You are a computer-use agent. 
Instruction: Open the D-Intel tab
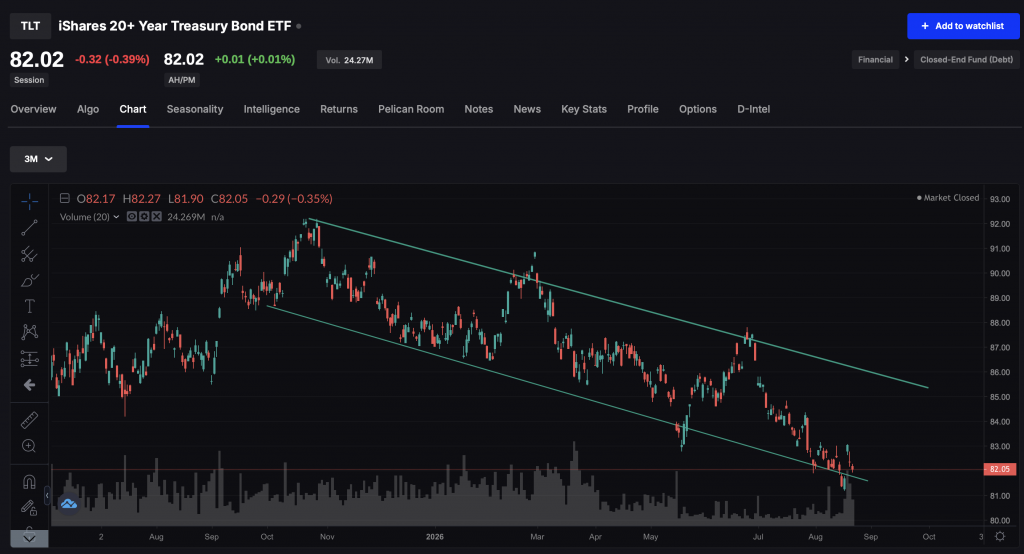[754, 109]
